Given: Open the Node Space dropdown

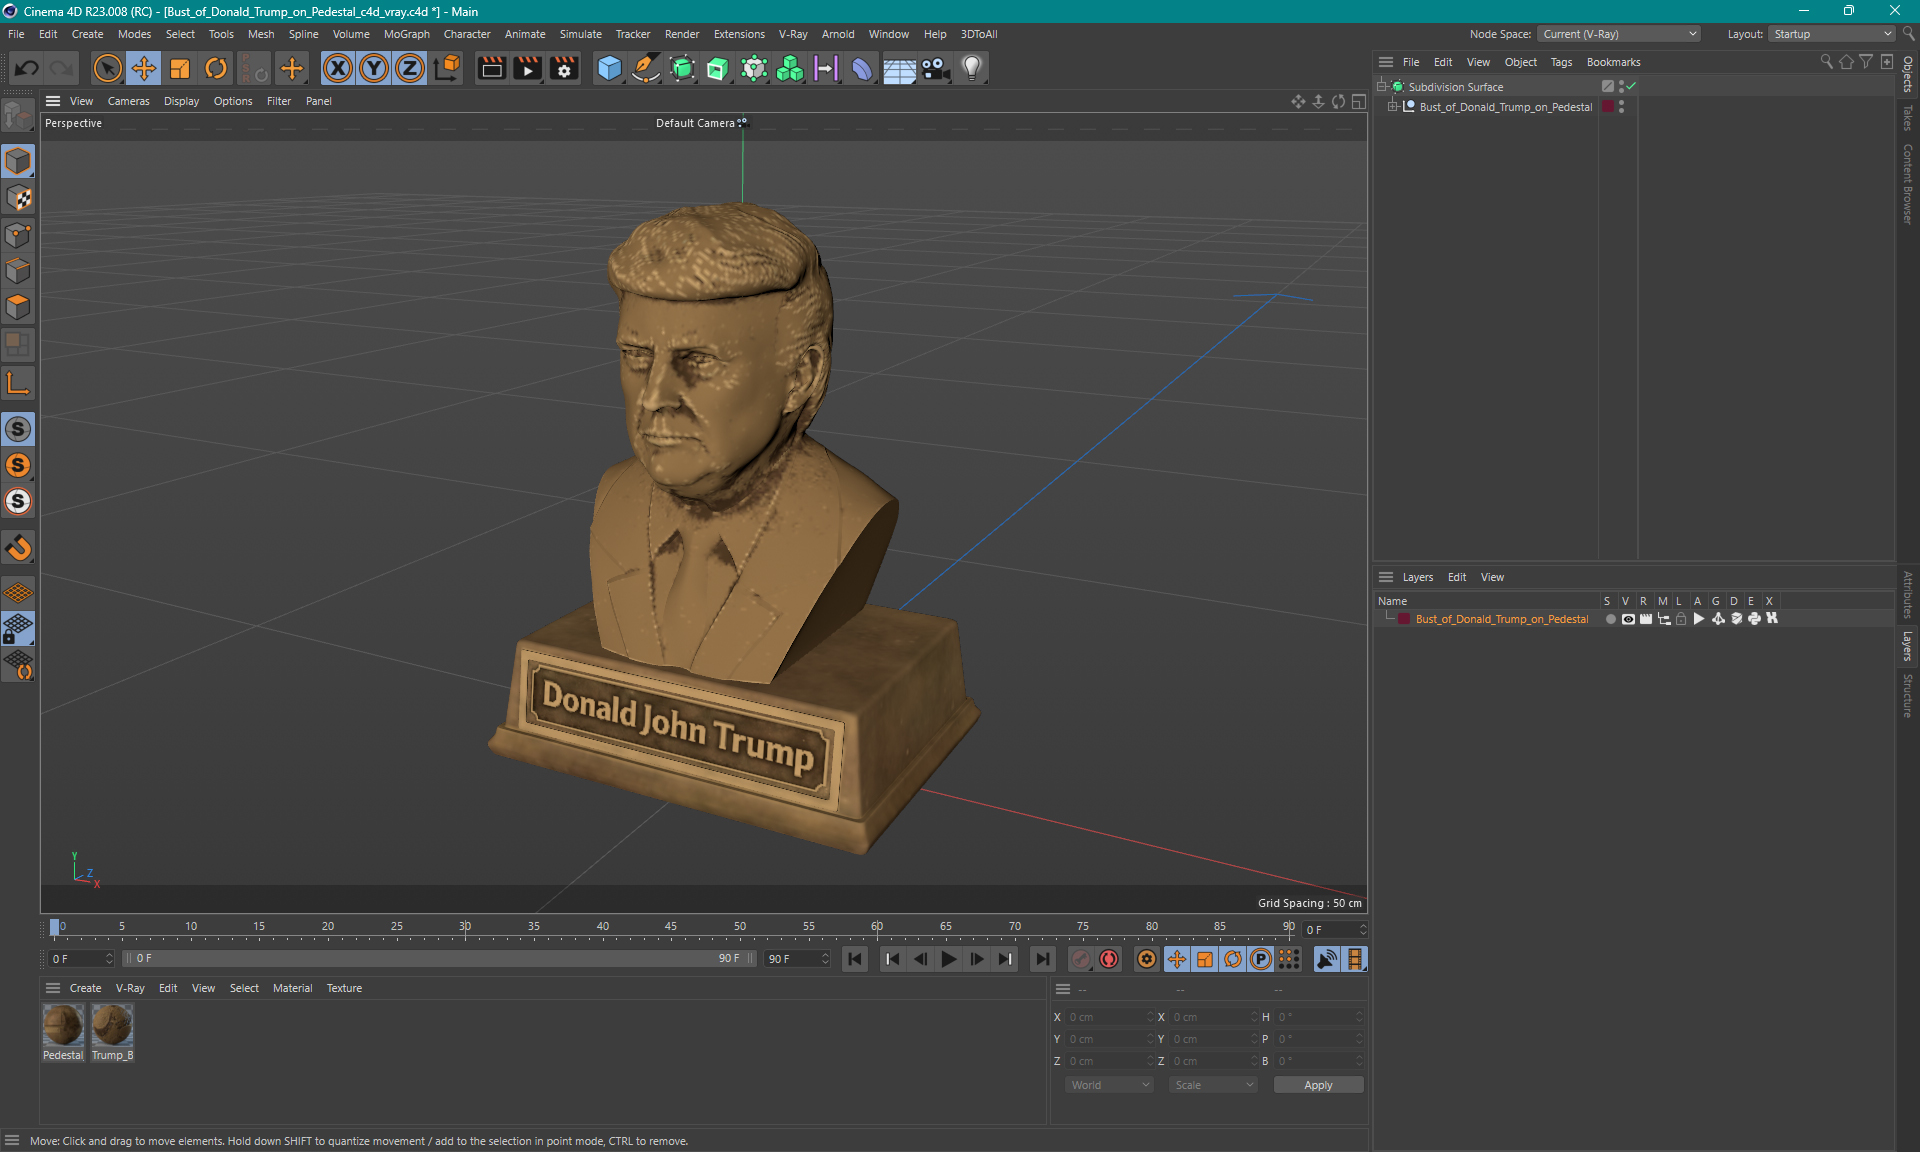Looking at the screenshot, I should coord(1618,34).
